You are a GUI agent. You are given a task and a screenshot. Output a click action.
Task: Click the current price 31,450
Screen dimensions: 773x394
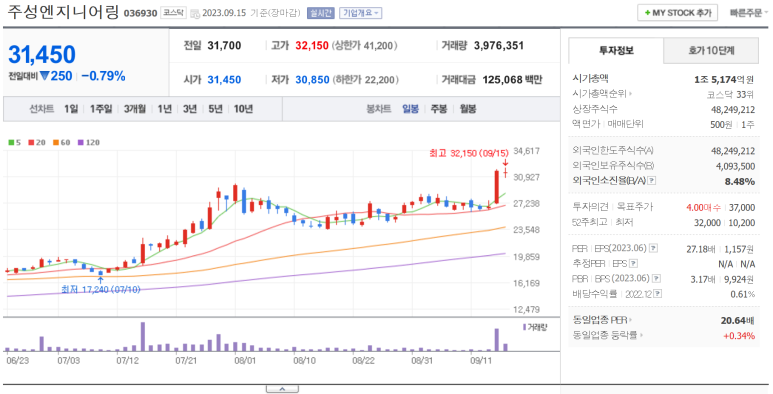coord(42,54)
